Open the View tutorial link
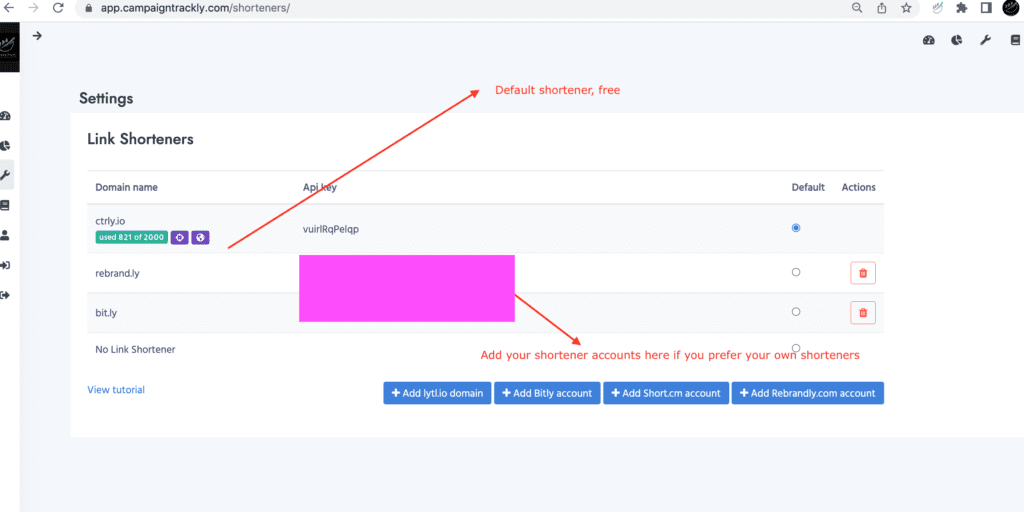Viewport: 1024px width, 512px height. 116,390
